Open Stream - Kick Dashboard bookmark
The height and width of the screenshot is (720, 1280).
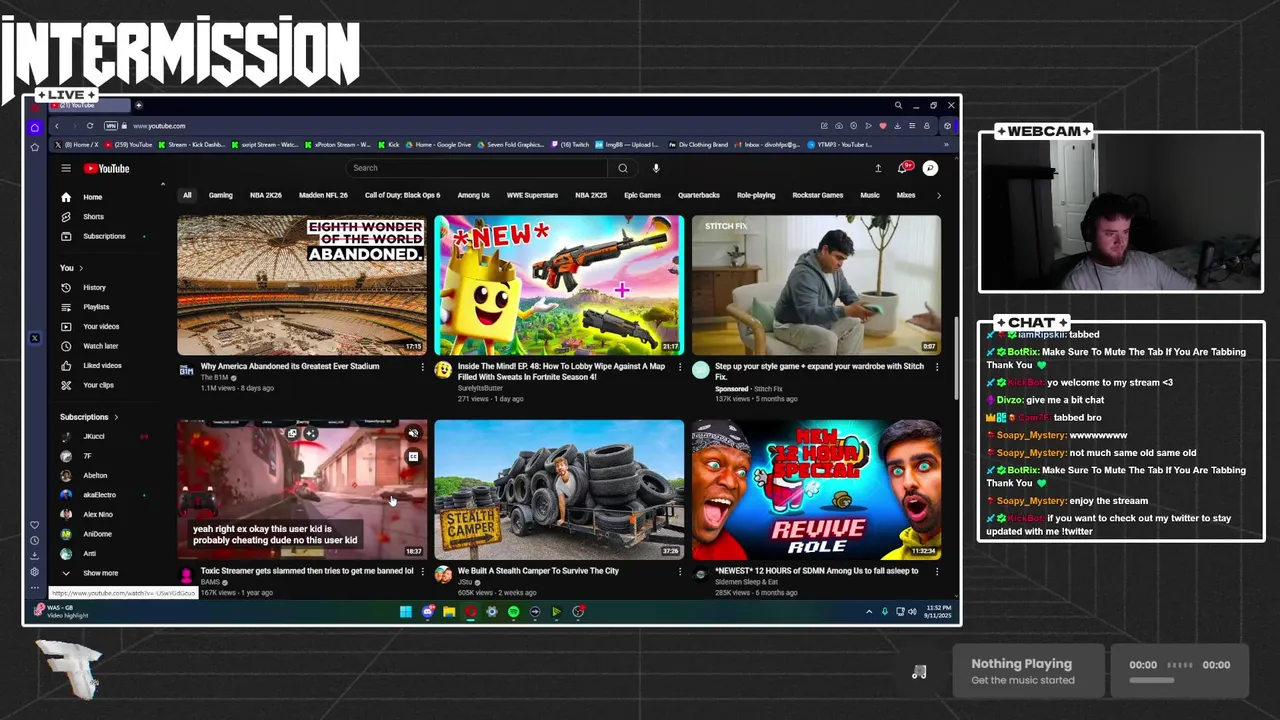[193, 145]
